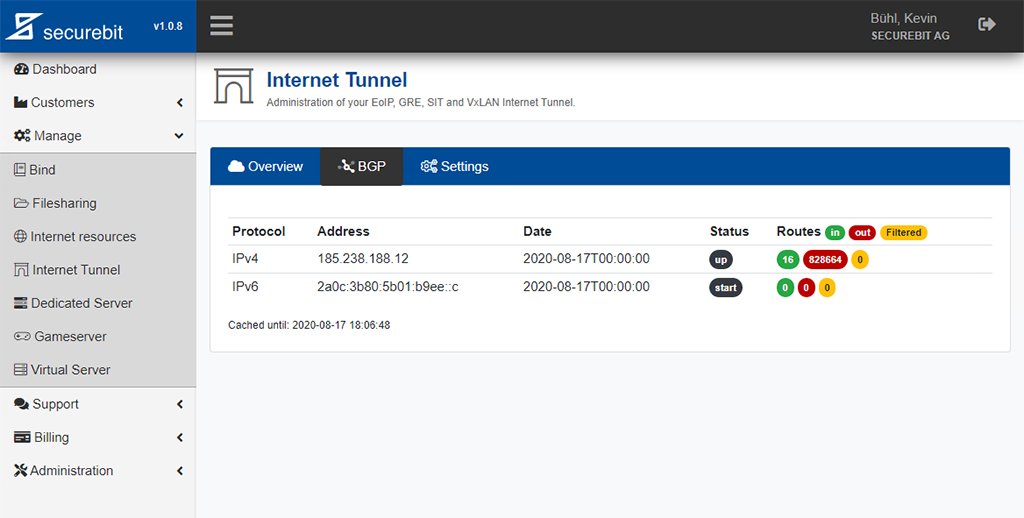Click the yellow 'Filtered' legend badge

[904, 233]
